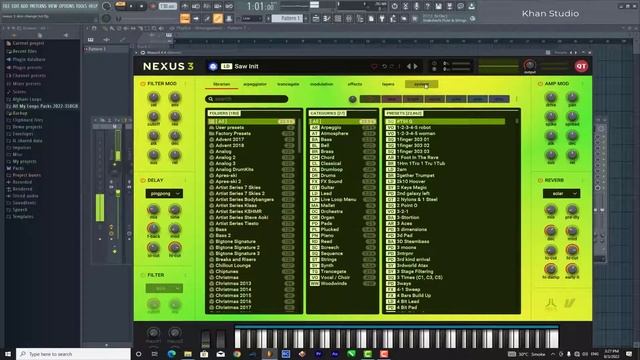
Task: Open the FILE menu in FL Studio
Action: [x=6, y=6]
